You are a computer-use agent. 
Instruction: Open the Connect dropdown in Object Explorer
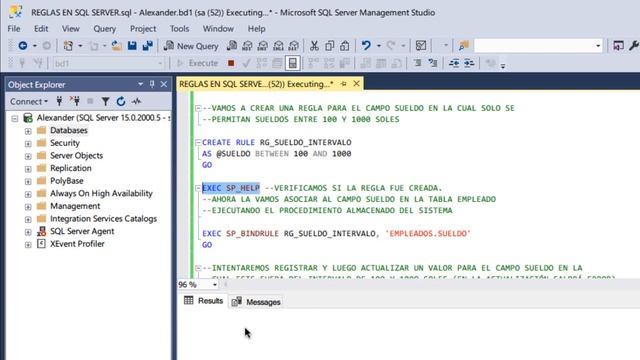[x=29, y=101]
